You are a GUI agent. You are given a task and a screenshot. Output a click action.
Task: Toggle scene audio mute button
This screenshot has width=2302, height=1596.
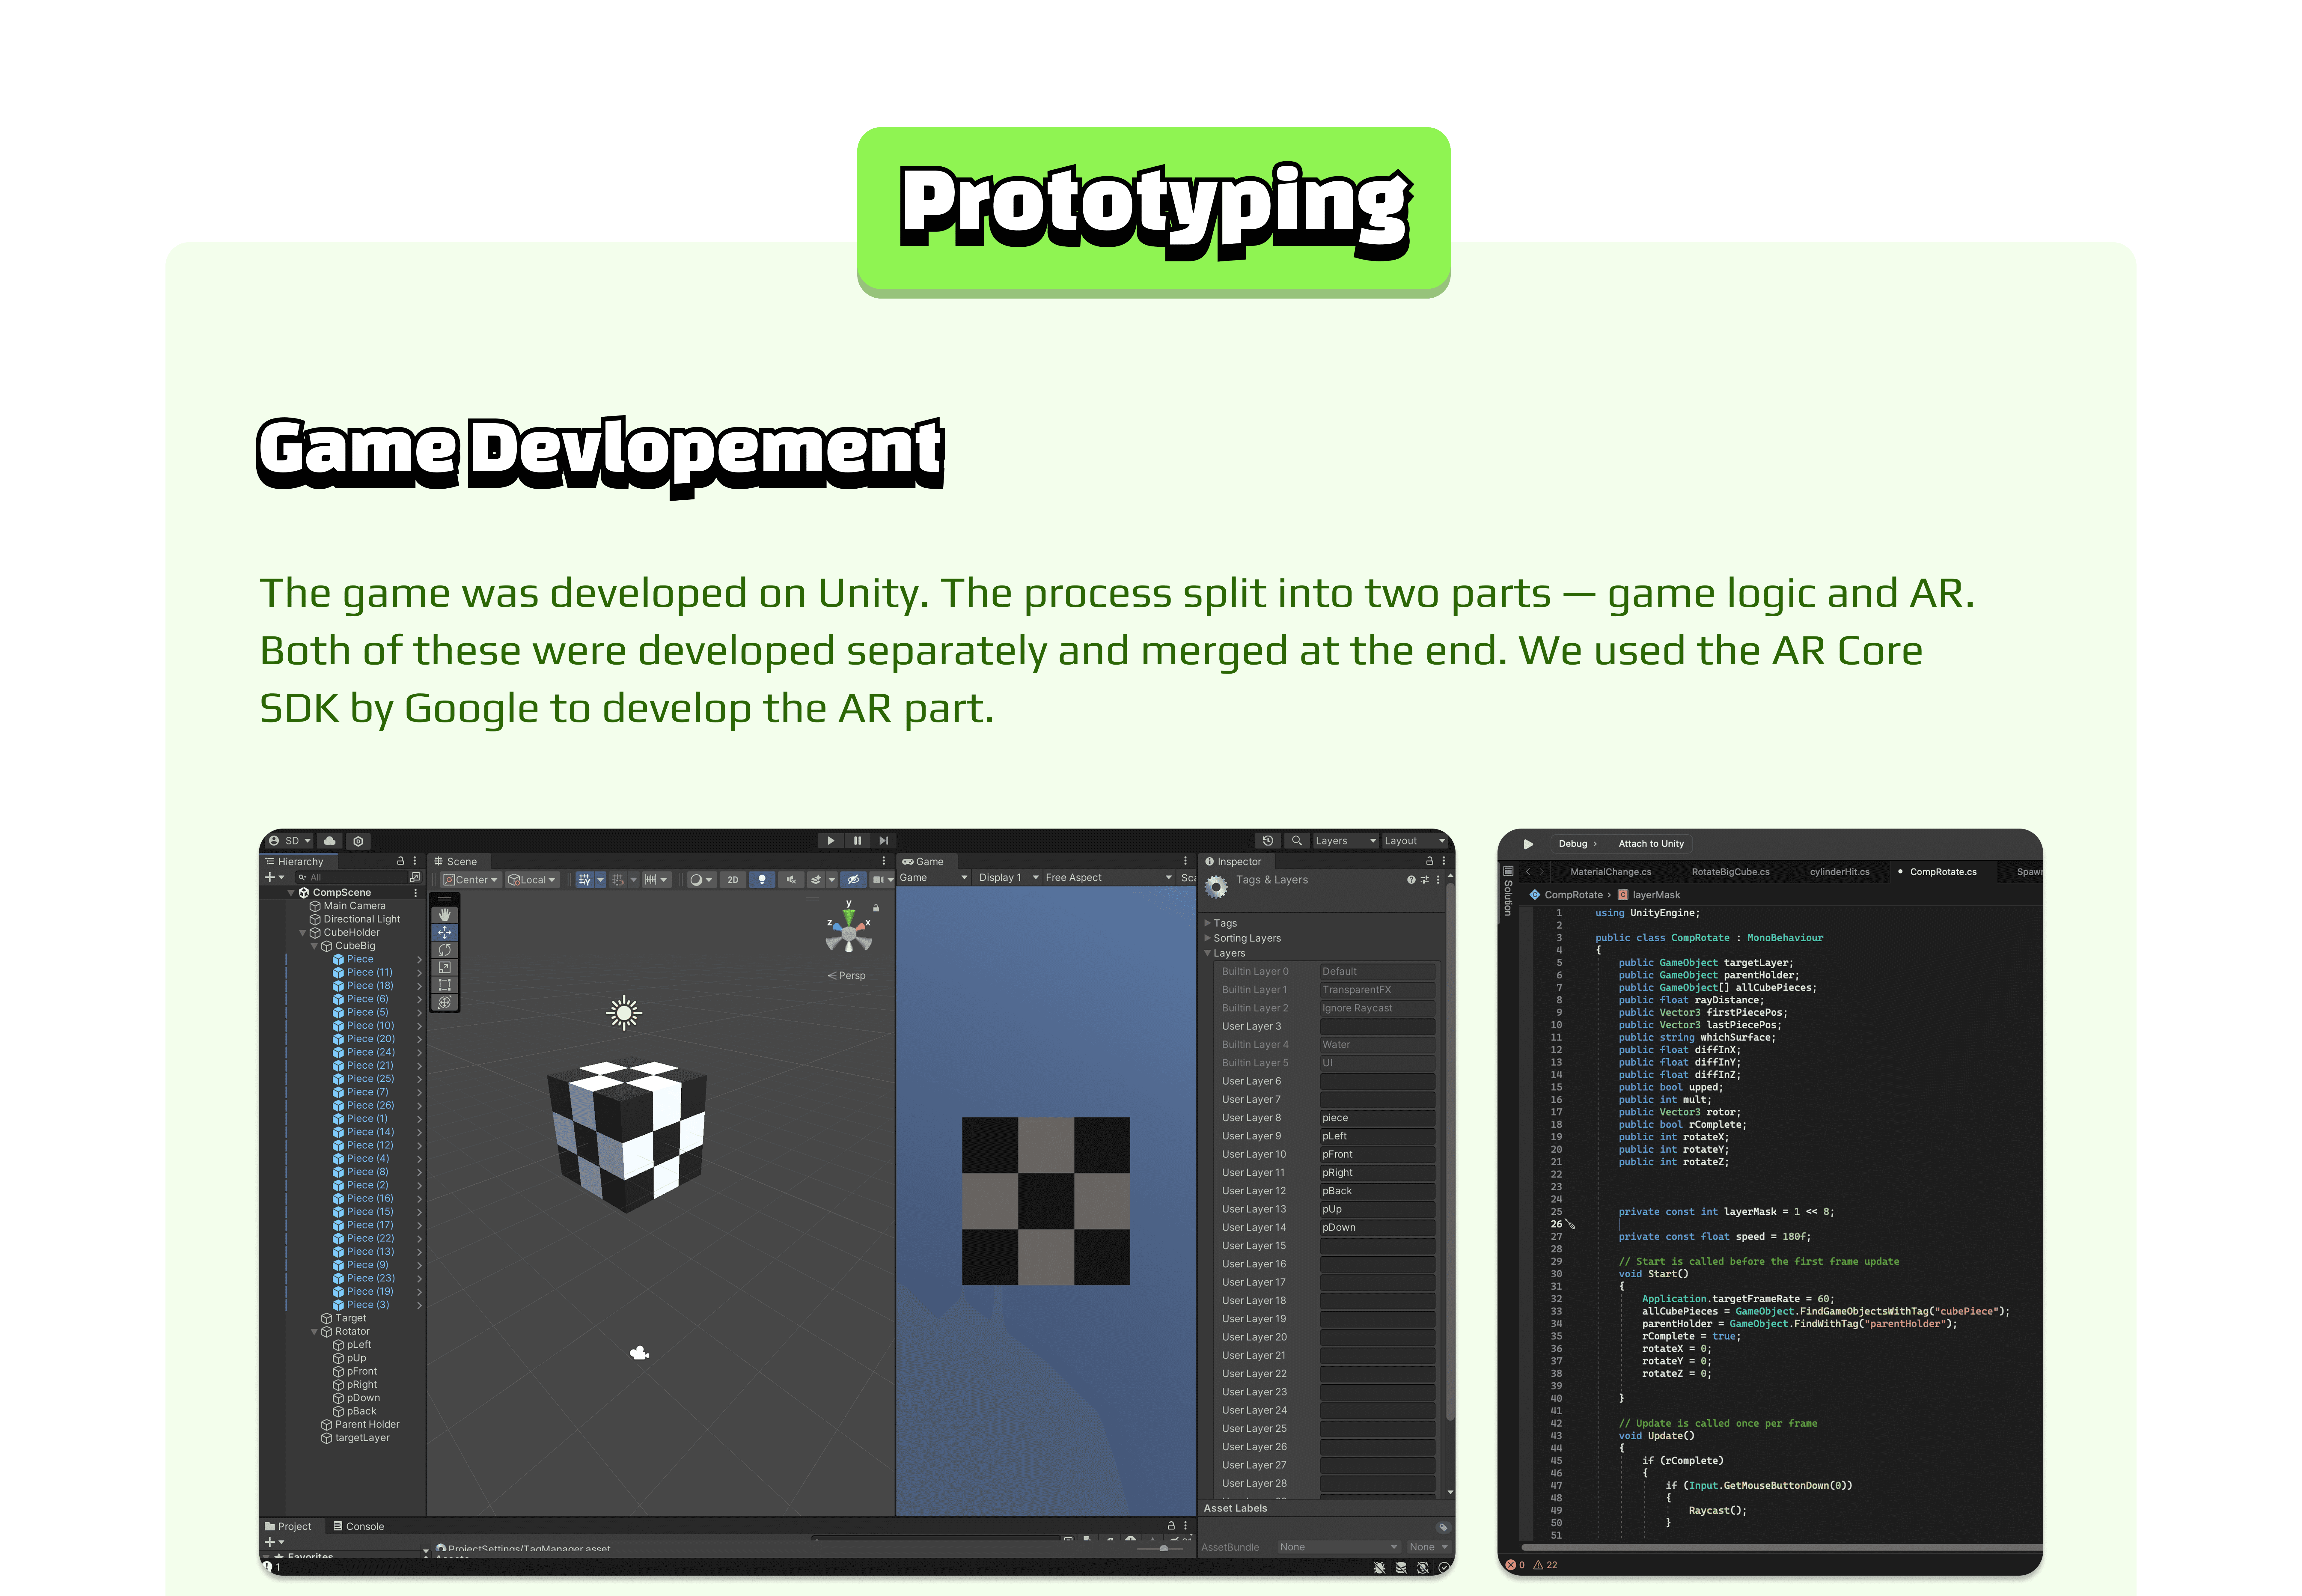pyautogui.click(x=791, y=880)
